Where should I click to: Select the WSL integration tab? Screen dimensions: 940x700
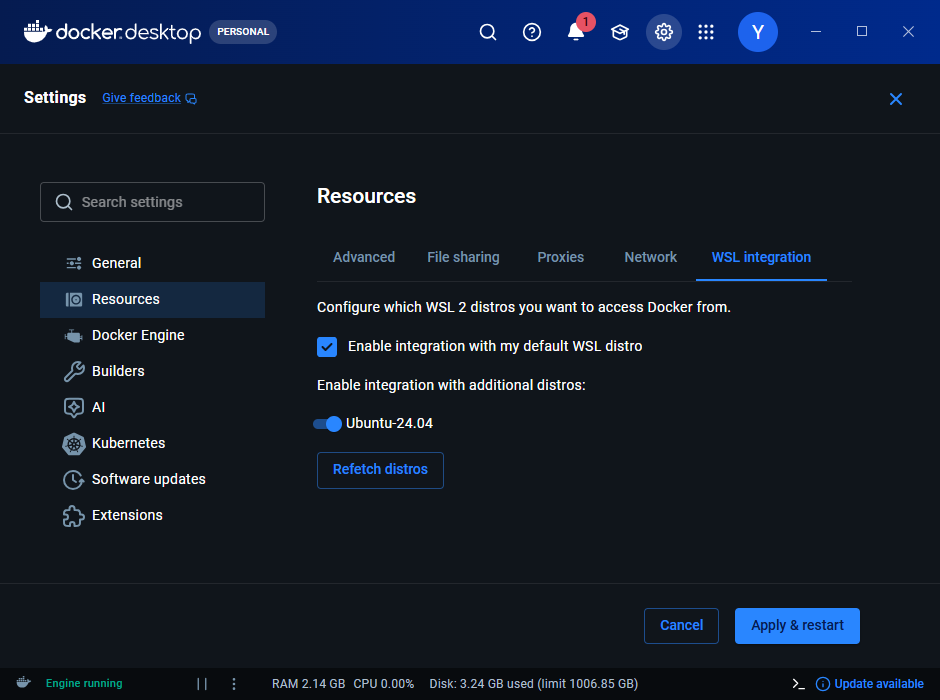tap(761, 257)
